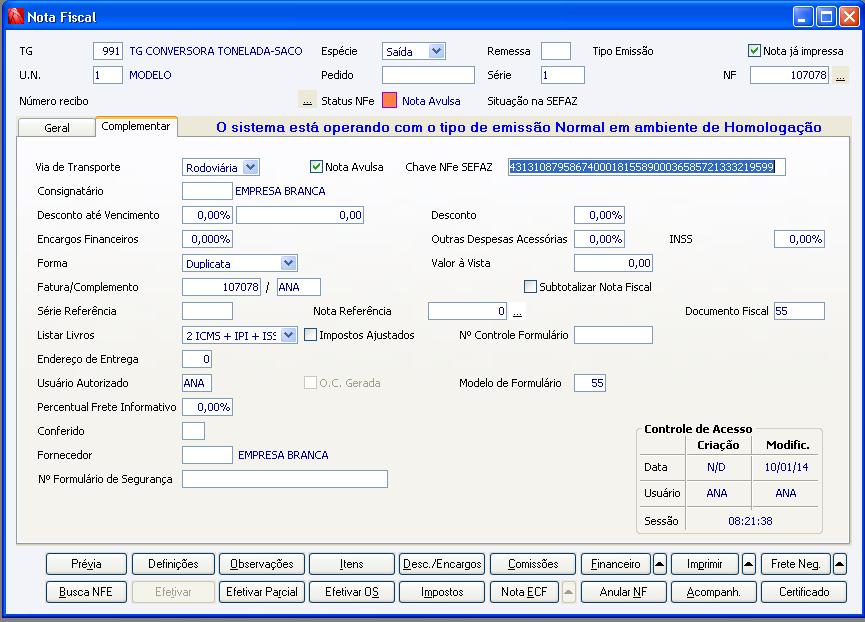Click the NF field showing 107078
Image resolution: width=865 pixels, height=622 pixels.
[789, 75]
